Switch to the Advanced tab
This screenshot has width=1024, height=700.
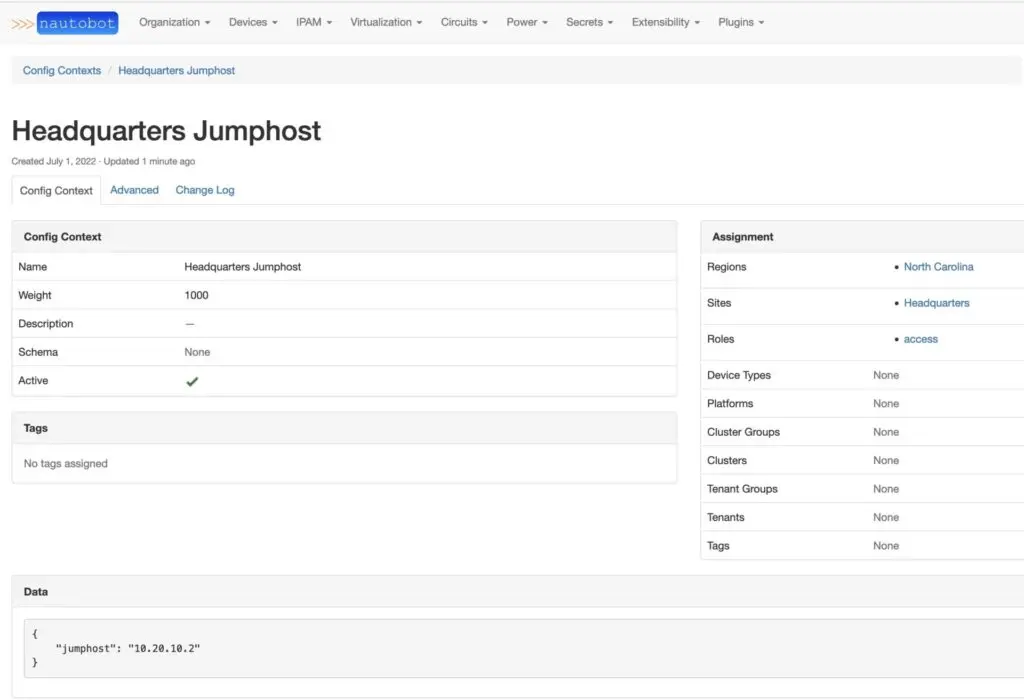pyautogui.click(x=135, y=190)
